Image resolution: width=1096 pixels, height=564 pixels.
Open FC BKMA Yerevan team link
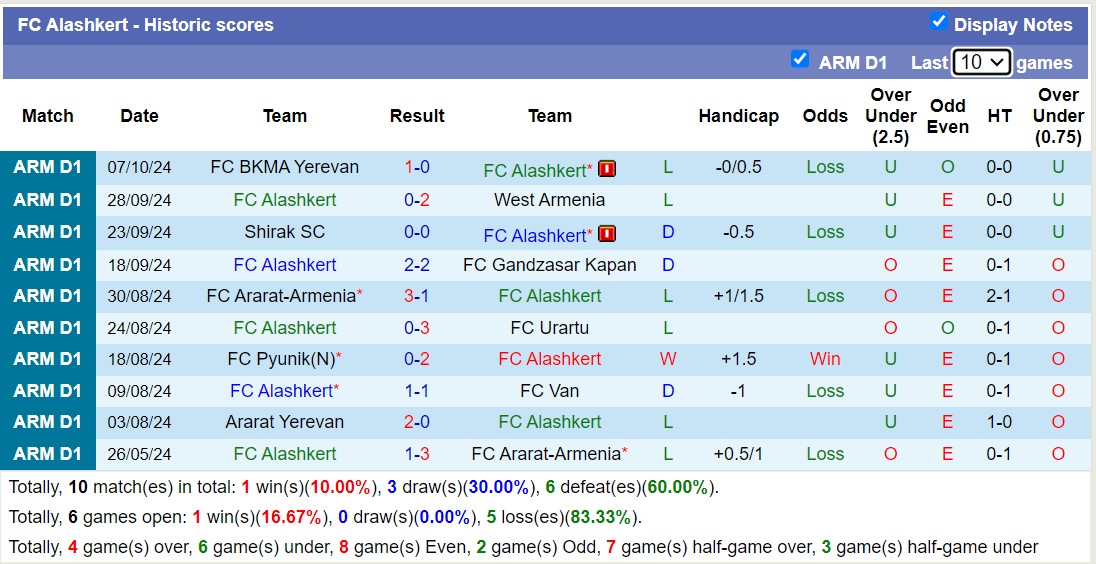click(284, 167)
